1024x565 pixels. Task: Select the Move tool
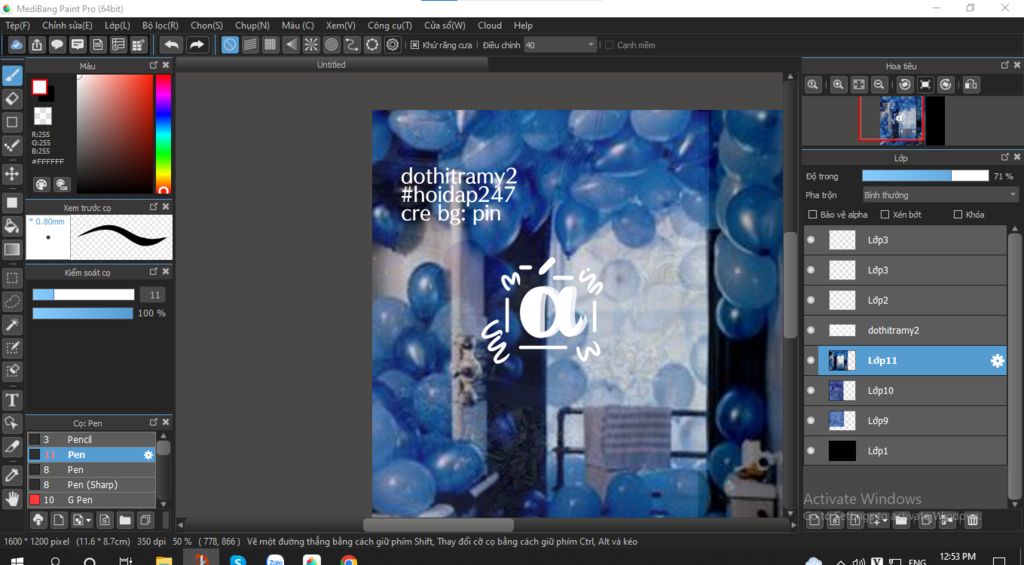point(12,173)
